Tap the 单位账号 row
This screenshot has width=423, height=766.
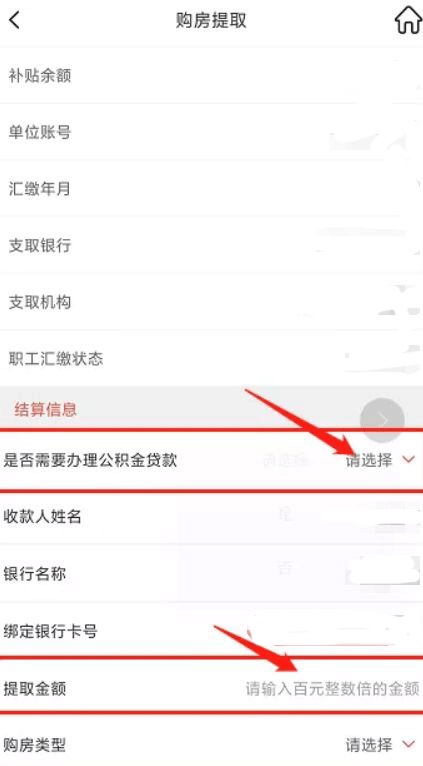point(212,132)
